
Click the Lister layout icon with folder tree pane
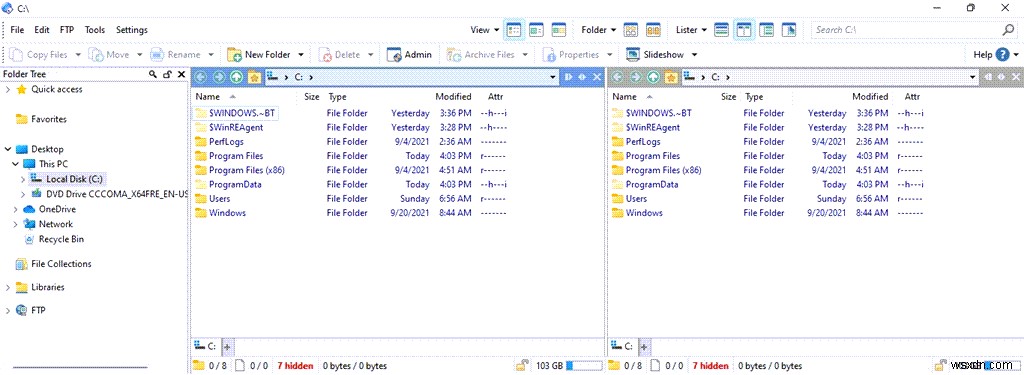[x=767, y=29]
